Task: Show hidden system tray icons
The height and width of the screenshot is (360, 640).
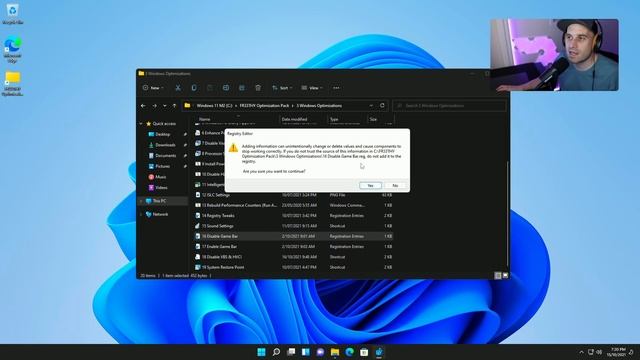Action: [581, 352]
